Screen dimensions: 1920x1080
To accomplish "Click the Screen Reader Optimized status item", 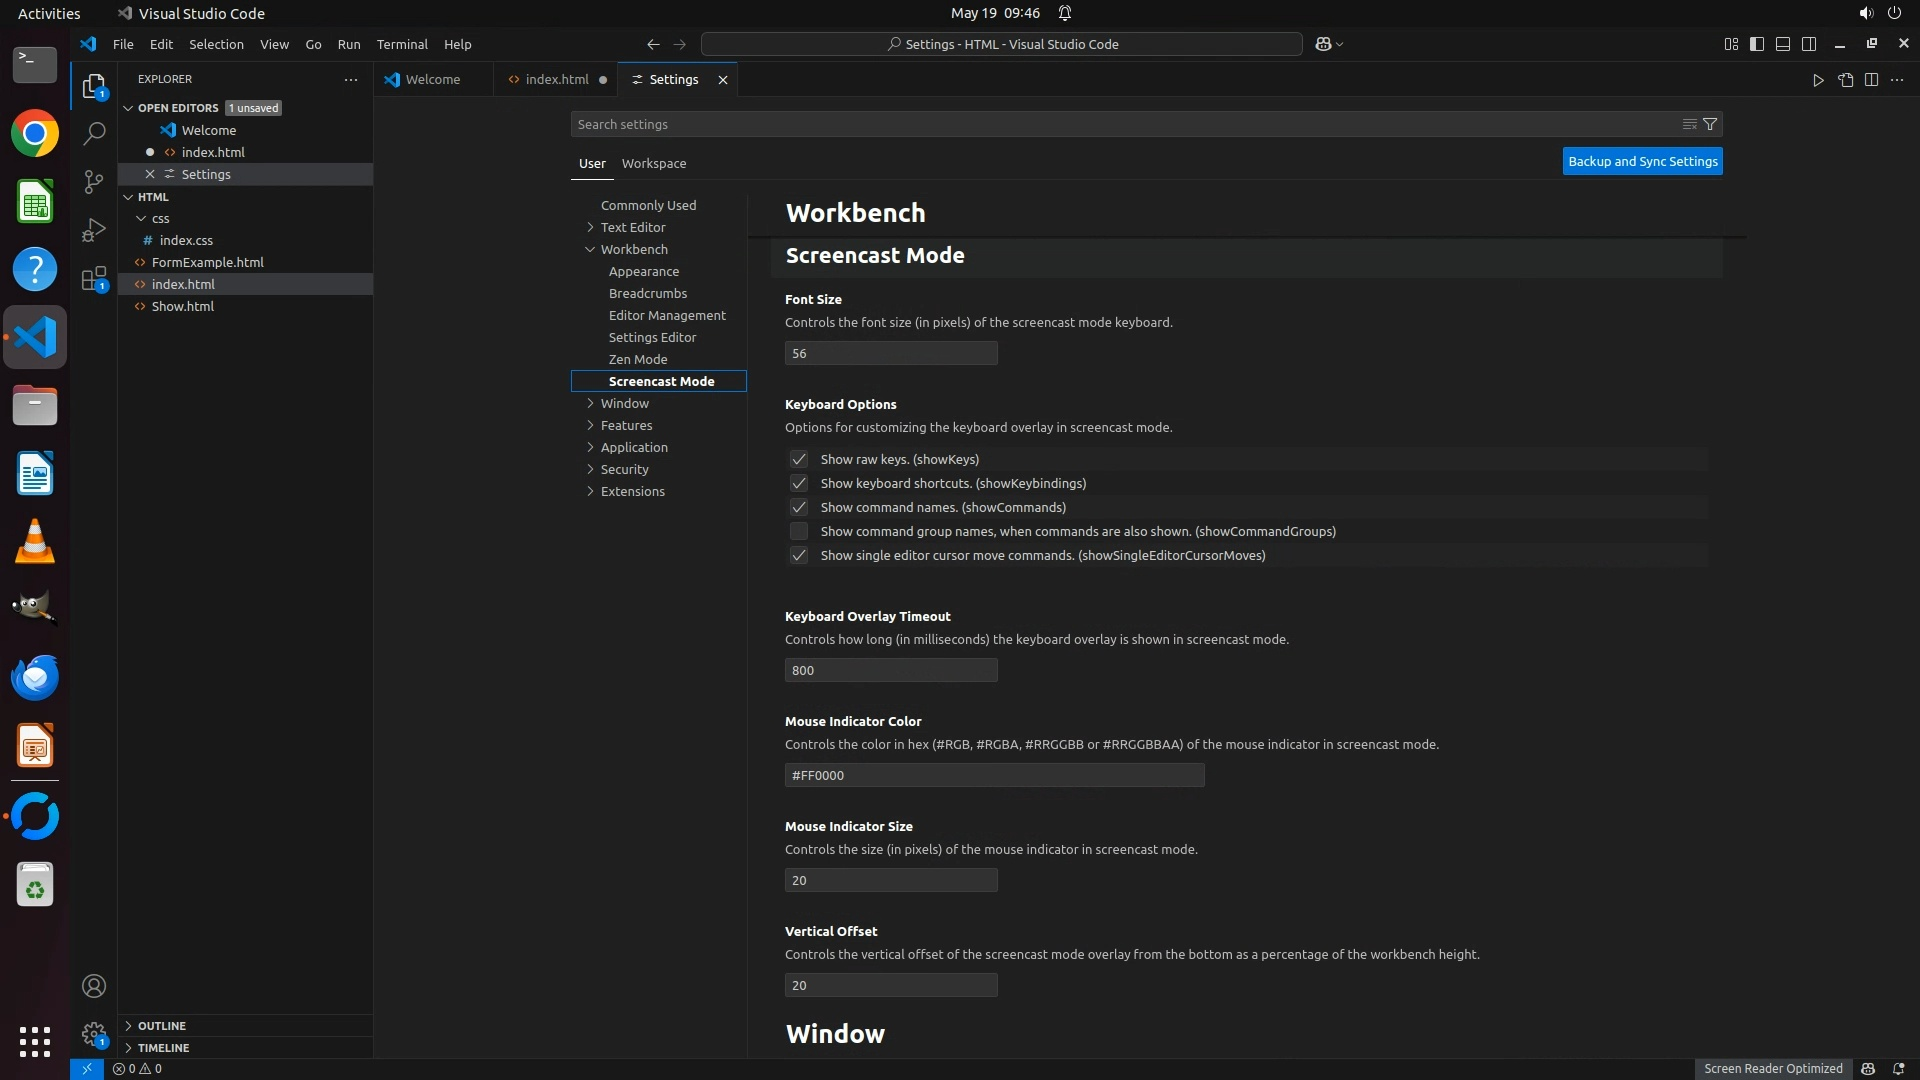I will (1772, 1068).
